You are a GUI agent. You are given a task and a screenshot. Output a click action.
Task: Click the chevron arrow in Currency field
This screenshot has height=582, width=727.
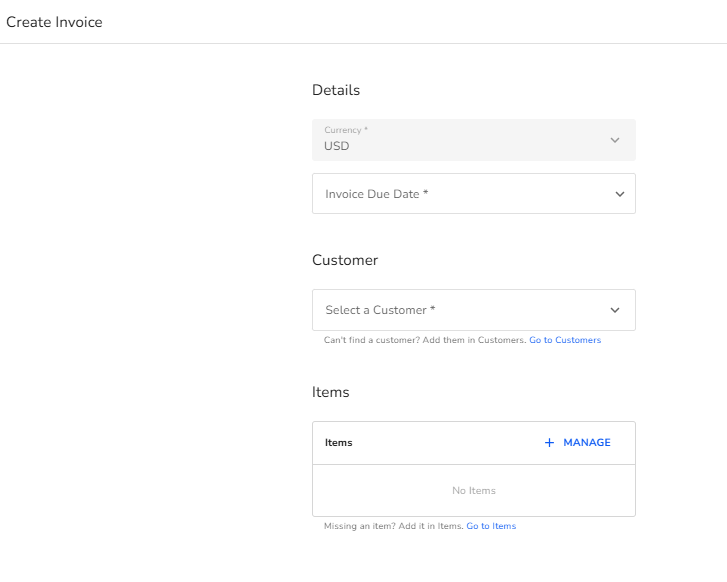(x=615, y=140)
